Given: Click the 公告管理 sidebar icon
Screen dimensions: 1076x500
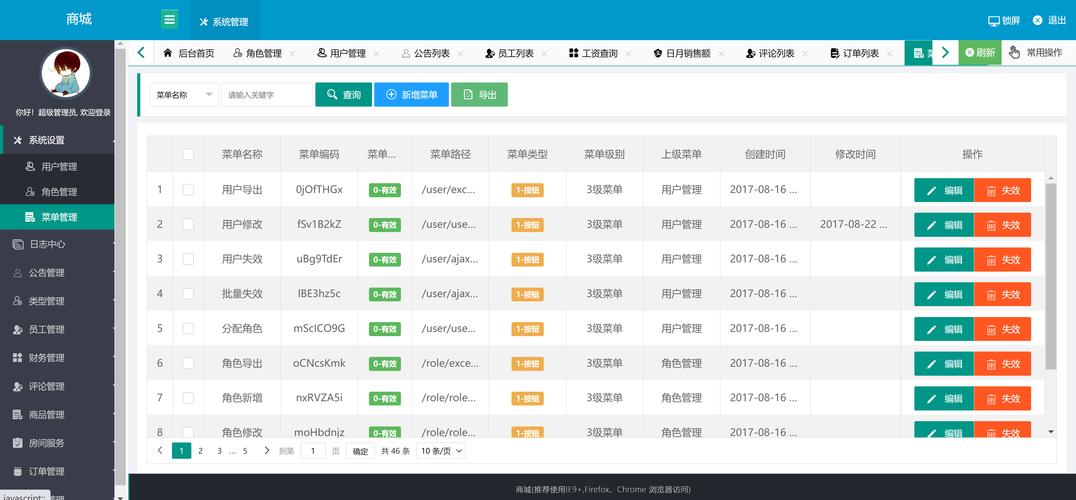Looking at the screenshot, I should pyautogui.click(x=18, y=273).
